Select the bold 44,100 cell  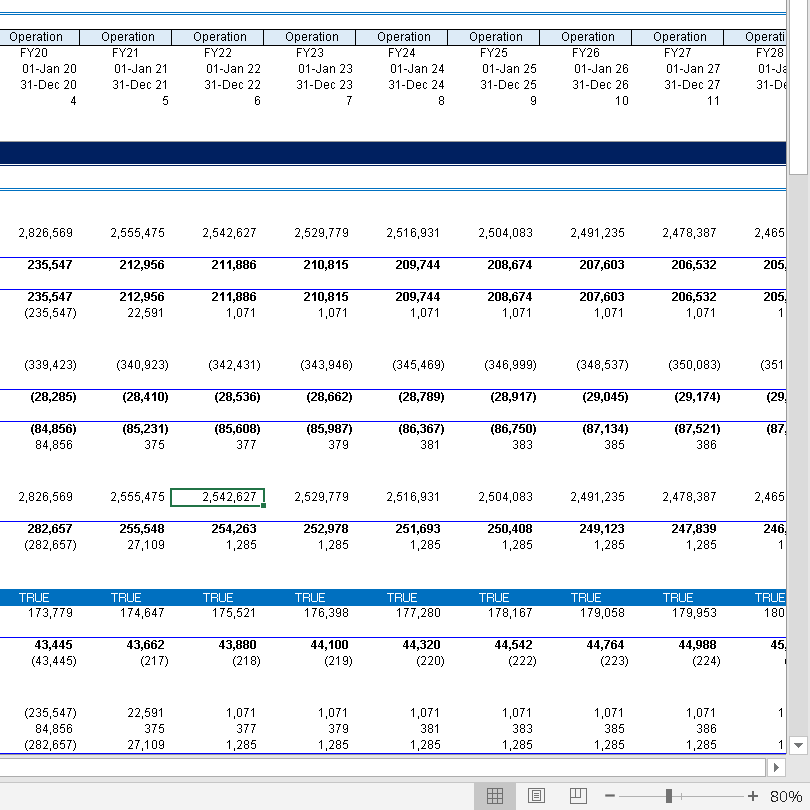[329, 645]
